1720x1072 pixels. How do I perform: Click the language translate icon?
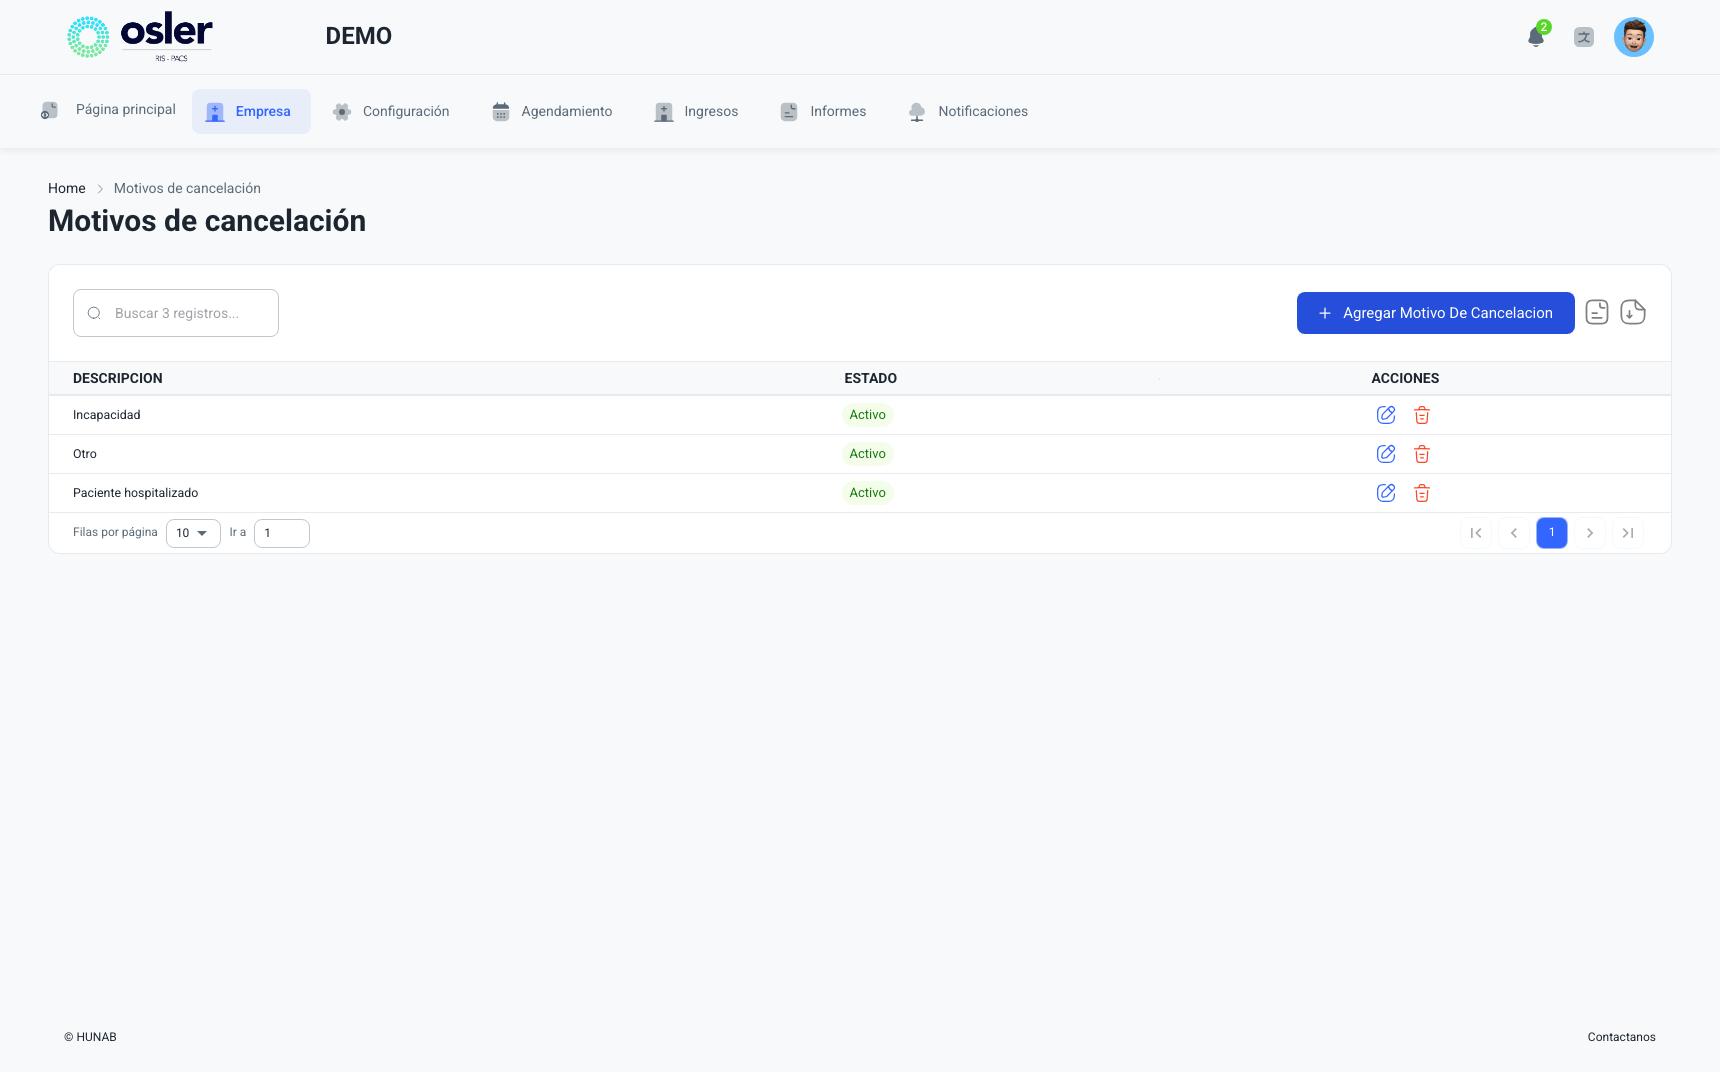tap(1584, 37)
